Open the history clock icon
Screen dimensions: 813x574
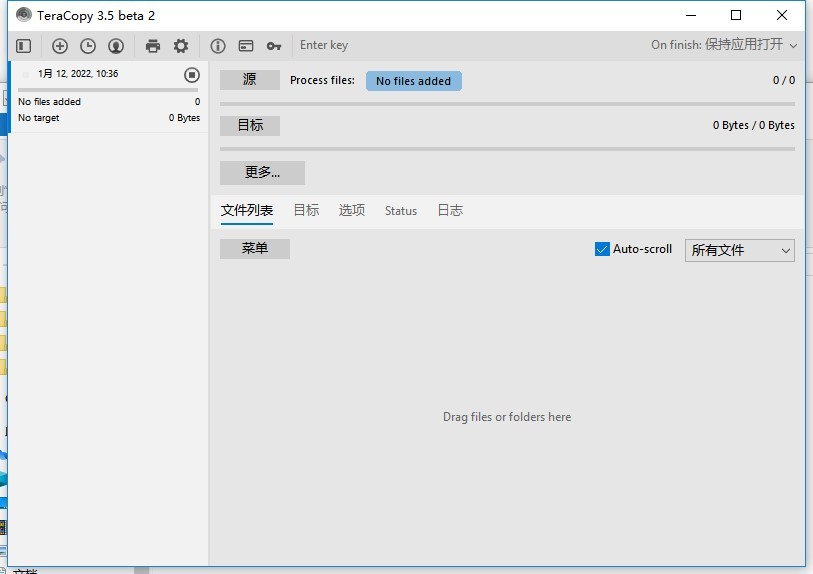(x=88, y=46)
